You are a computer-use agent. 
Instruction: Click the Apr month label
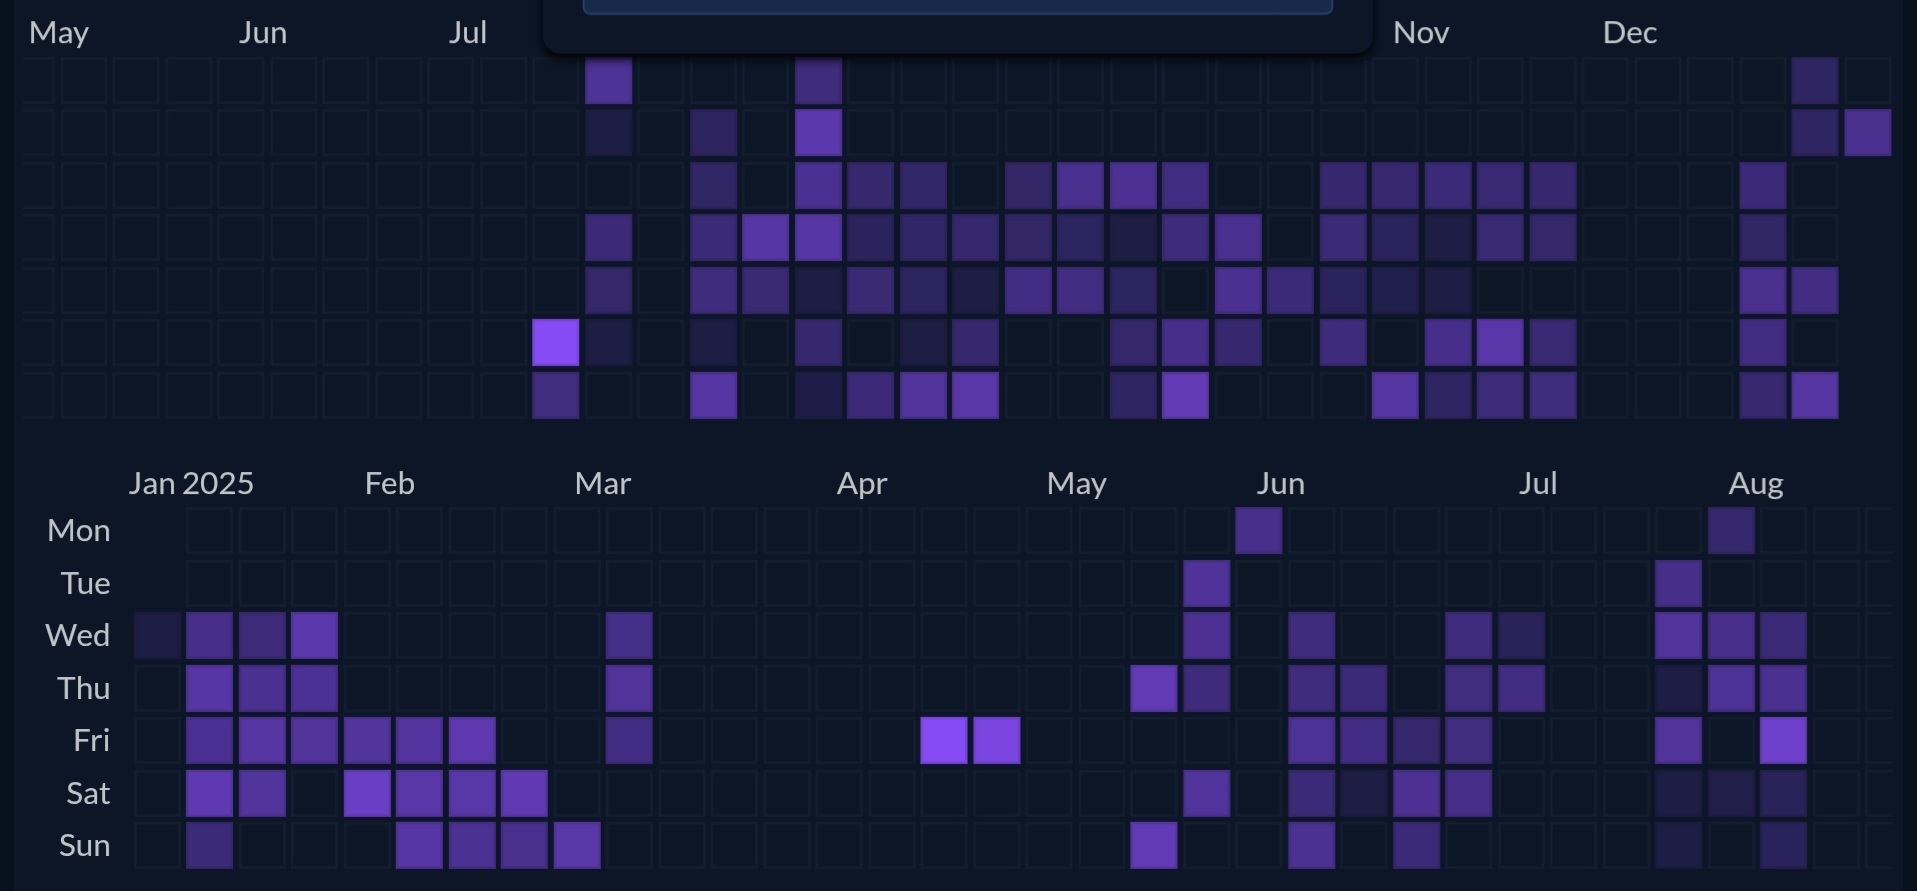click(862, 484)
